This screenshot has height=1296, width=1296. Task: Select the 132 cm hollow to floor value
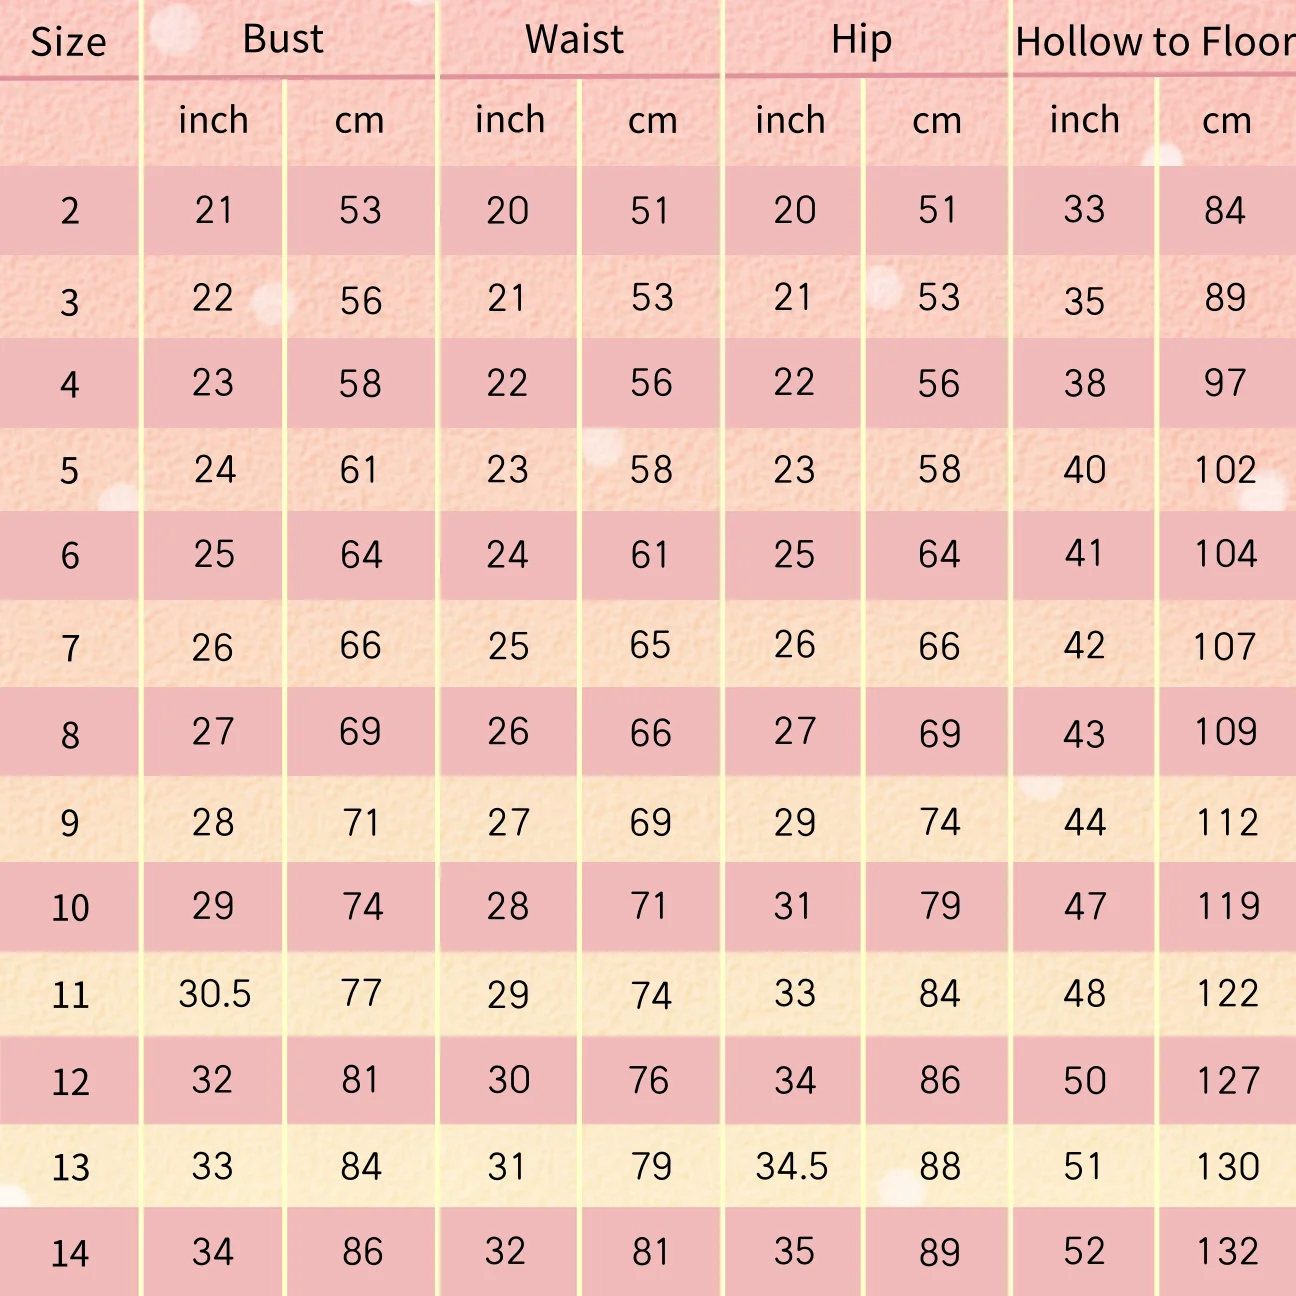coord(1228,1252)
